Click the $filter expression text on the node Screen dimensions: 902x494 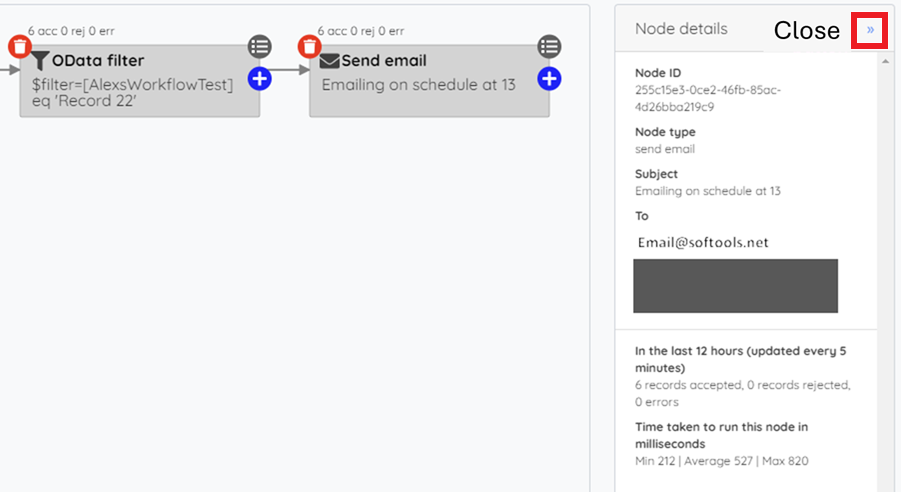coord(132,93)
